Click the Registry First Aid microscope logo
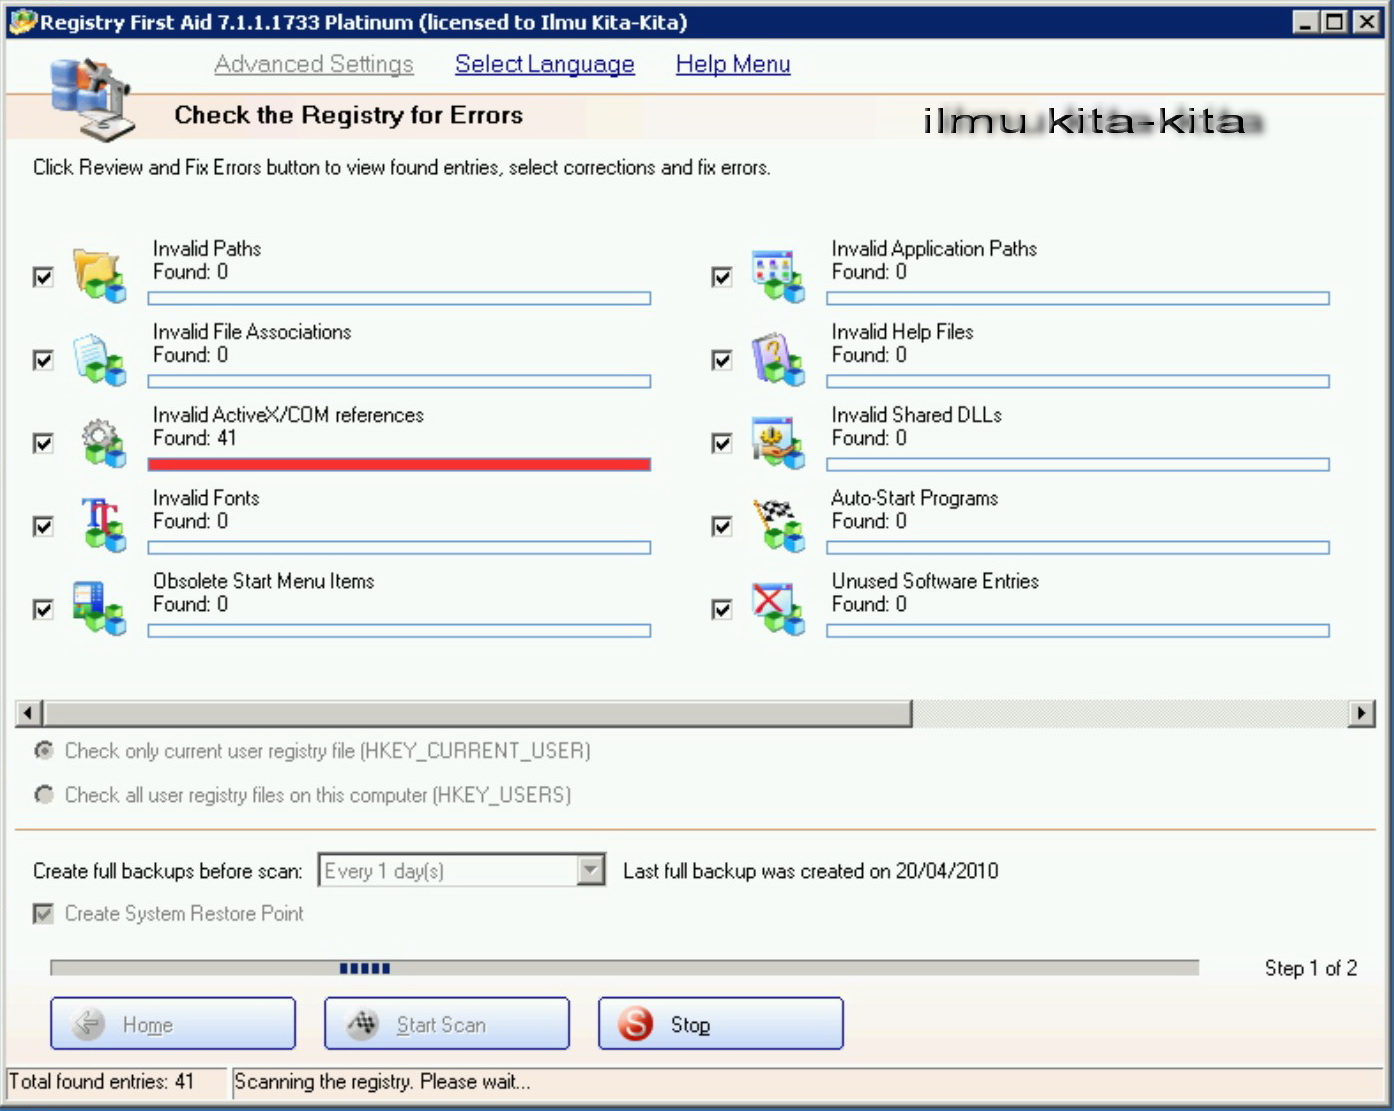 pos(92,98)
